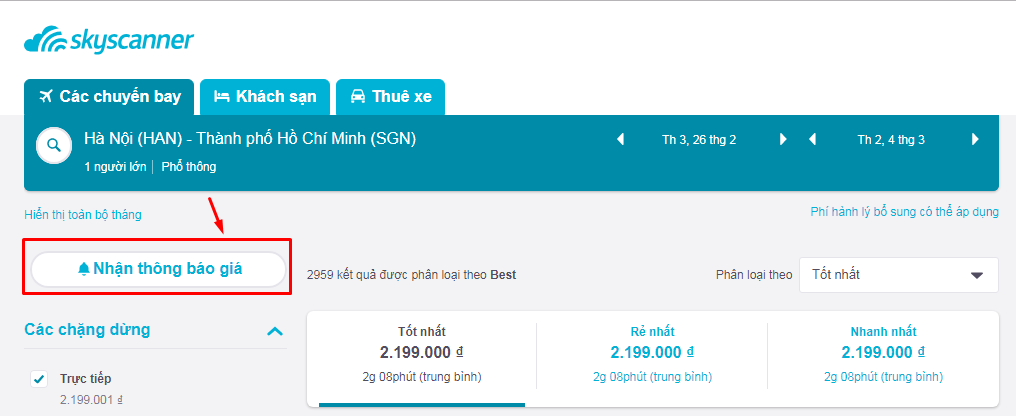Select the Rẻ nhất price option
The height and width of the screenshot is (416, 1016).
[x=652, y=354]
